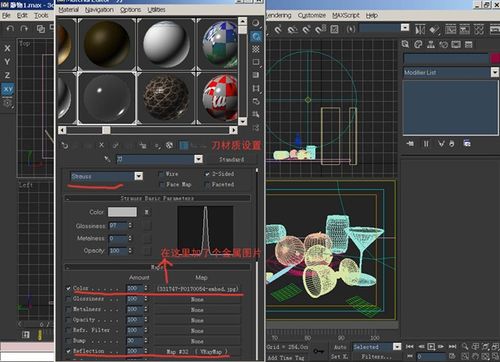Click the Strauss Color swatch
The width and height of the screenshot is (500, 362).
point(122,212)
